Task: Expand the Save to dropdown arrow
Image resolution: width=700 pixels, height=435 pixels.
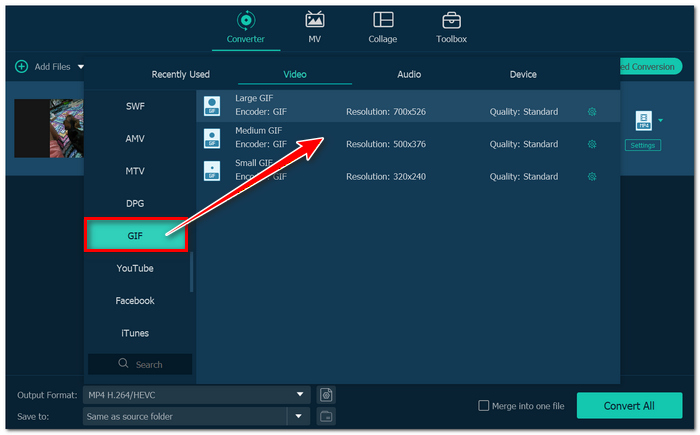Action: [x=299, y=416]
